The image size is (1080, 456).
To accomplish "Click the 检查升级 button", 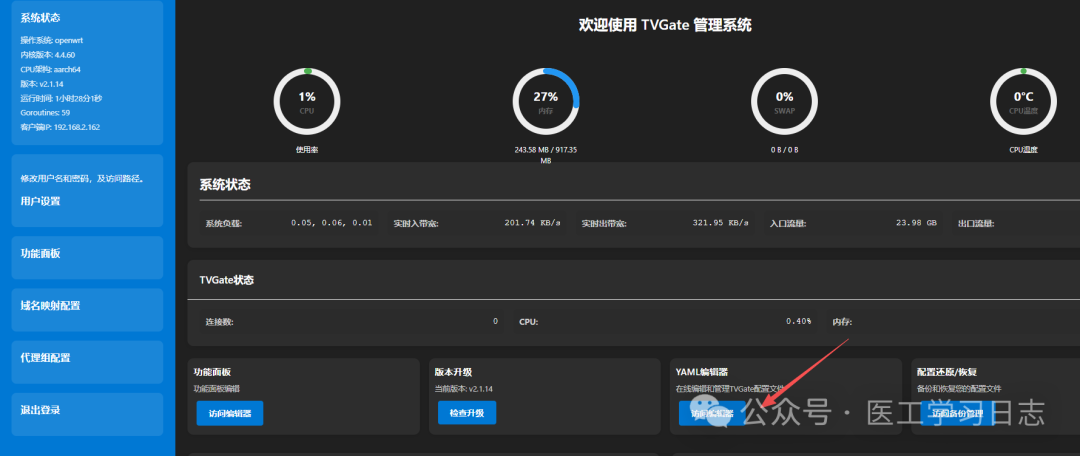I will [466, 413].
